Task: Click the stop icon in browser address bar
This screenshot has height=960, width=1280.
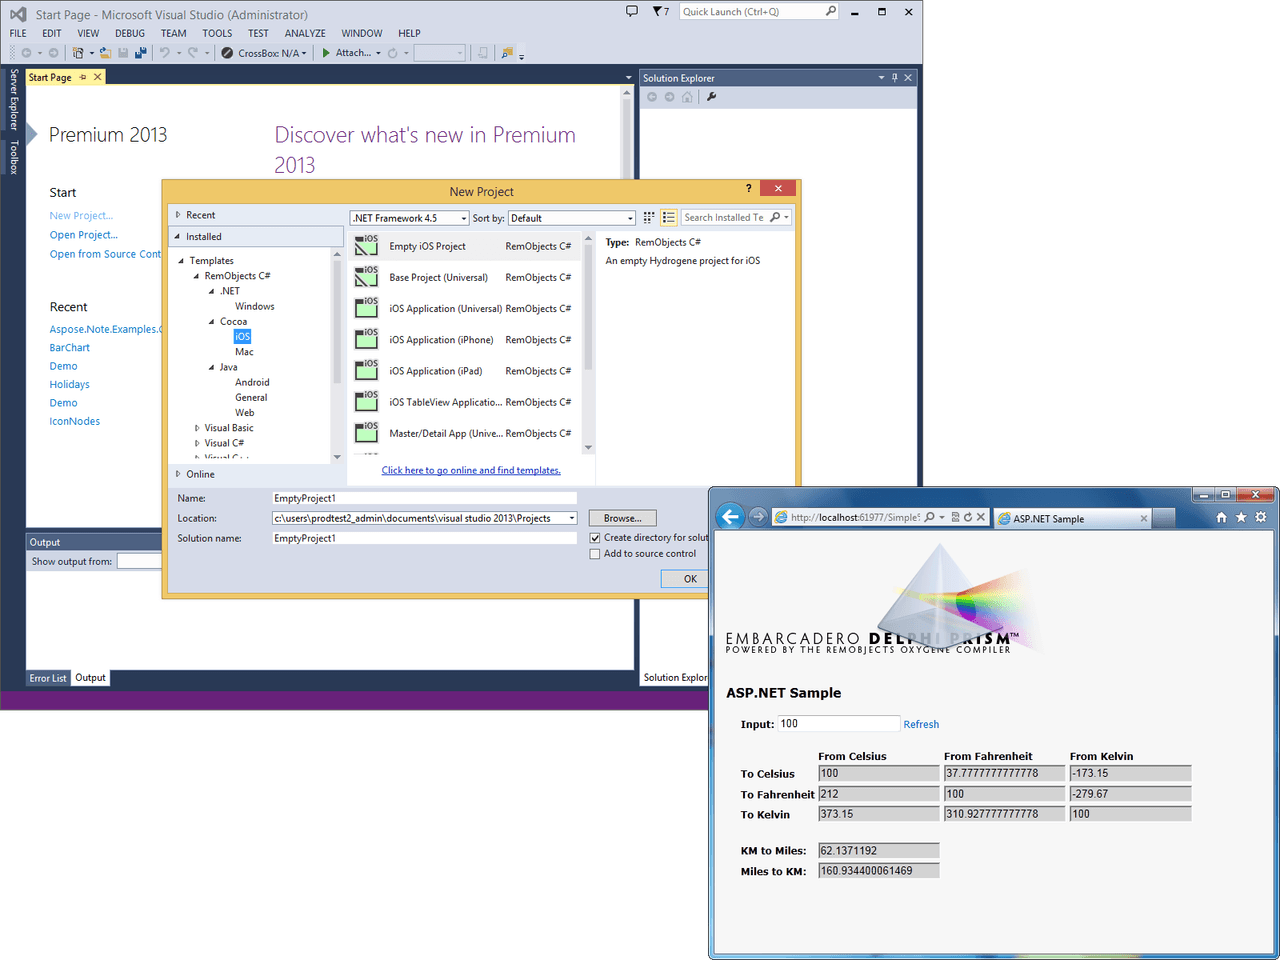Action: click(981, 517)
